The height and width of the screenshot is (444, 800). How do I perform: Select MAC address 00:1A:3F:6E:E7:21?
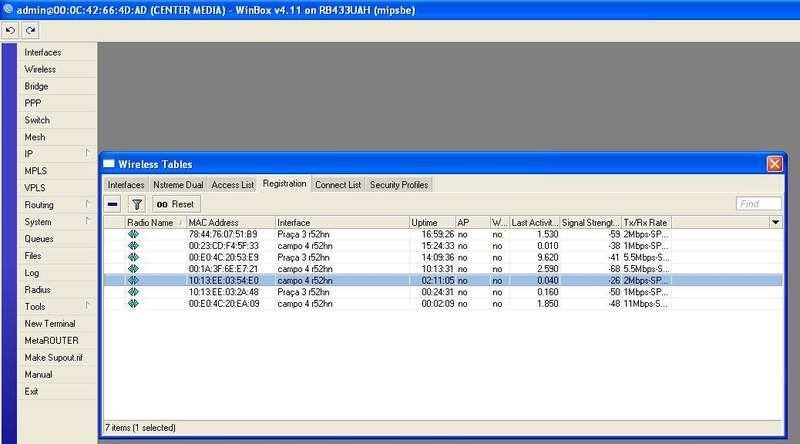pos(223,269)
